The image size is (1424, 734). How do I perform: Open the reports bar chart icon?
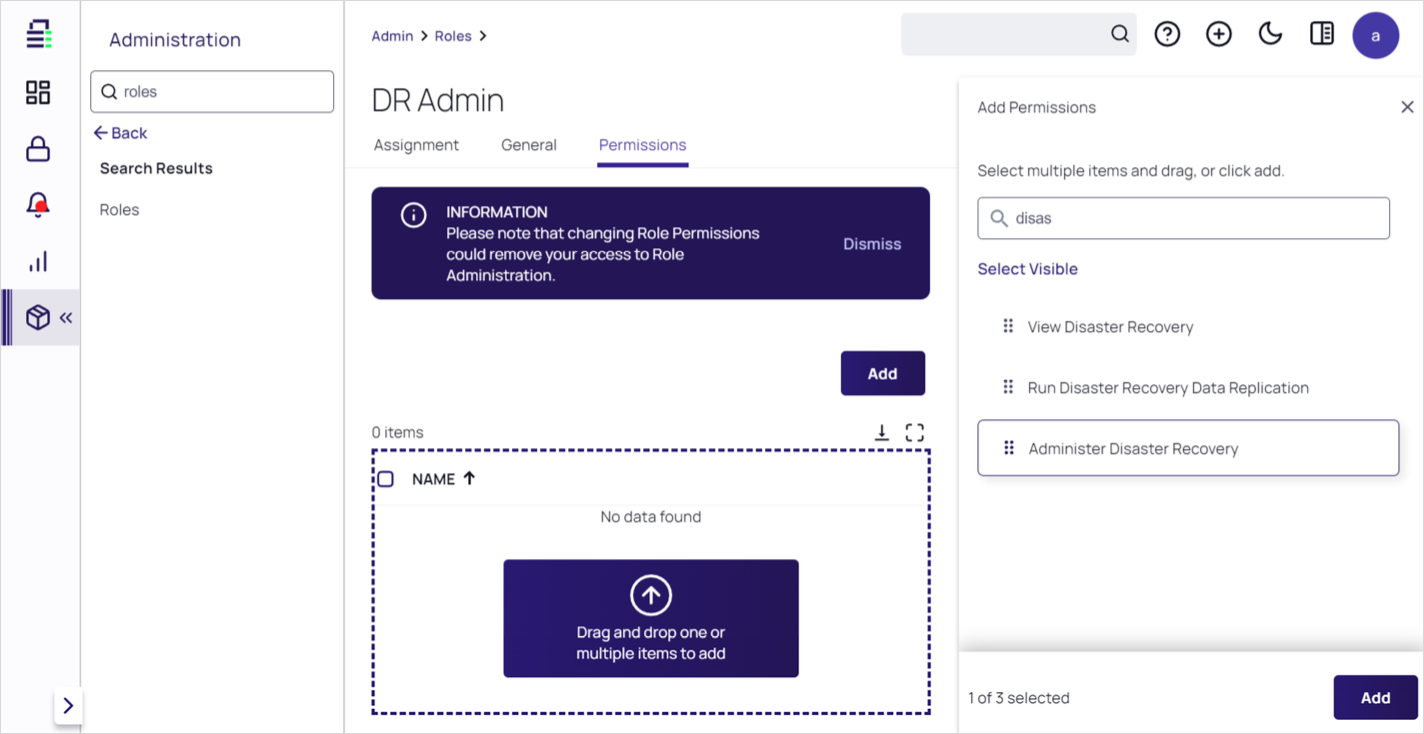tap(38, 262)
